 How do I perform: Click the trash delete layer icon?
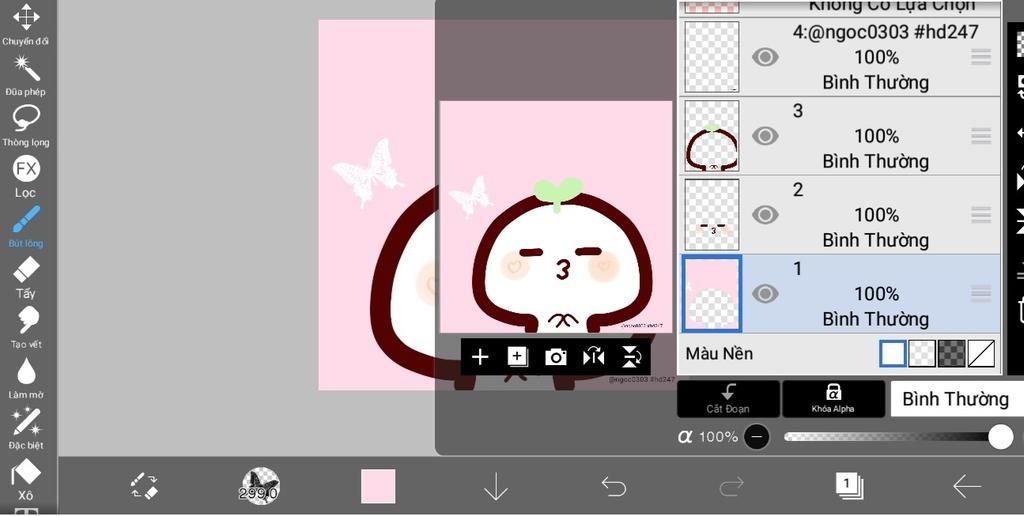(x=1021, y=310)
